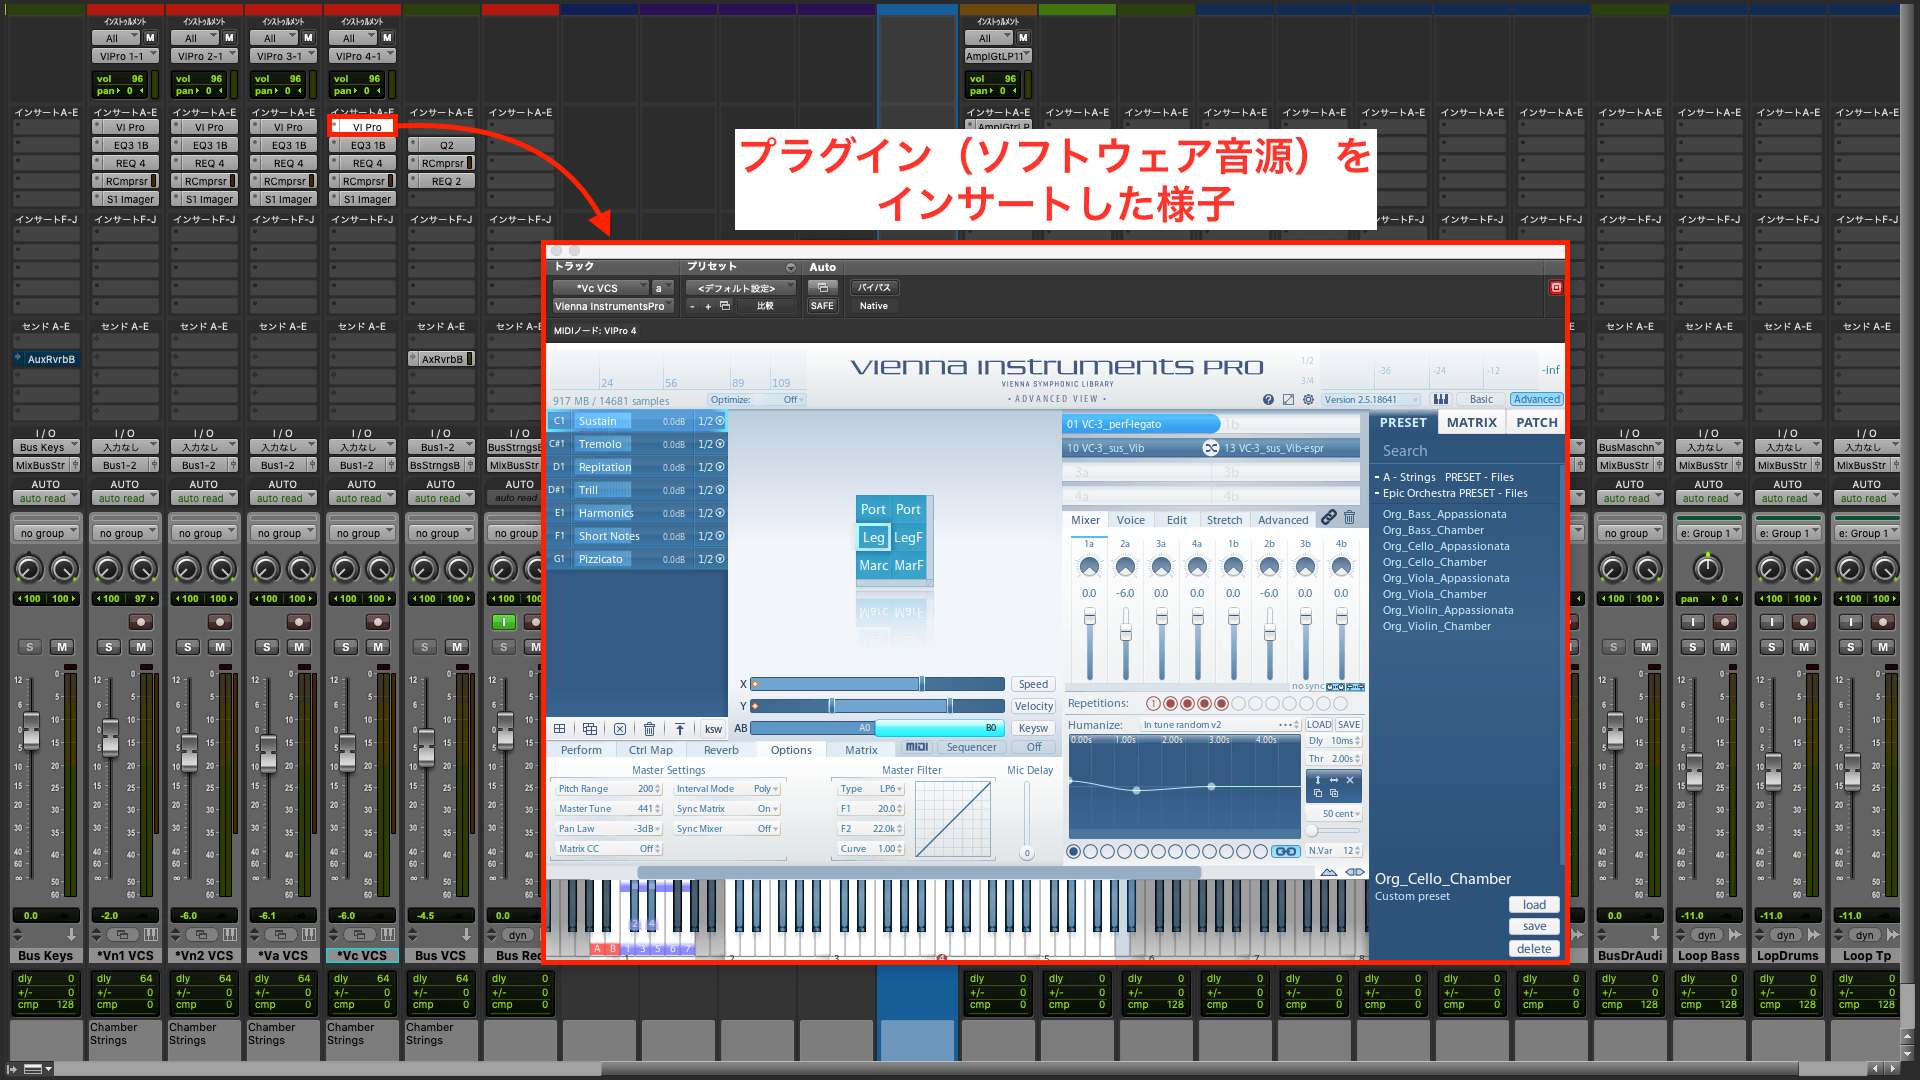
Task: Open the Perform tab
Action: [x=581, y=750]
